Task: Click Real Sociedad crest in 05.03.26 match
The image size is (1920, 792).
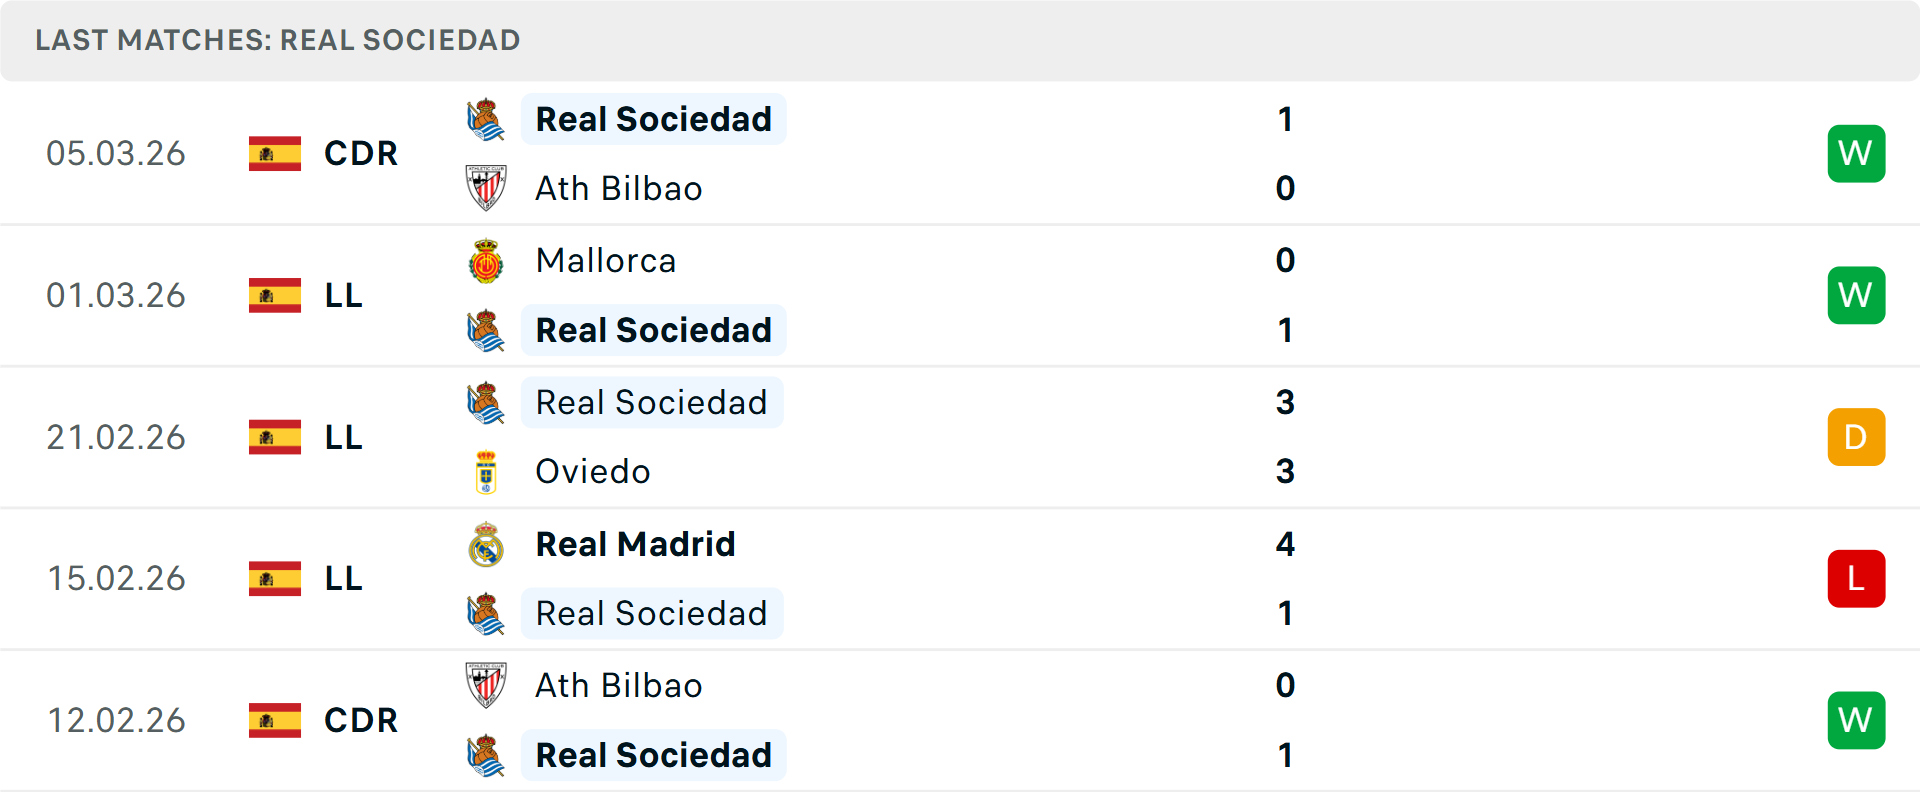Action: coord(486,120)
